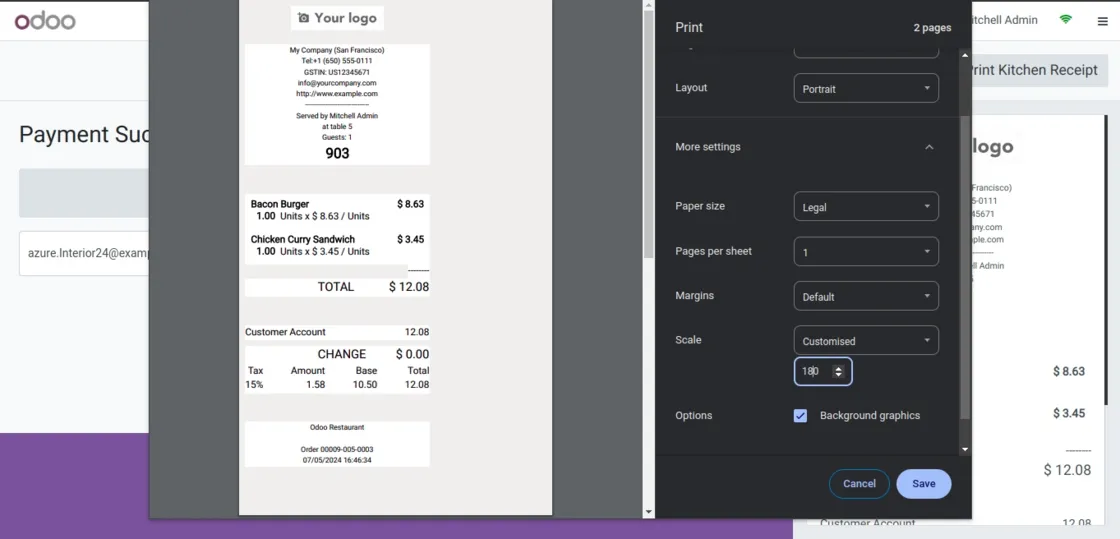The width and height of the screenshot is (1120, 539).
Task: Click preview pane scrollbar down arrow
Action: click(x=649, y=512)
